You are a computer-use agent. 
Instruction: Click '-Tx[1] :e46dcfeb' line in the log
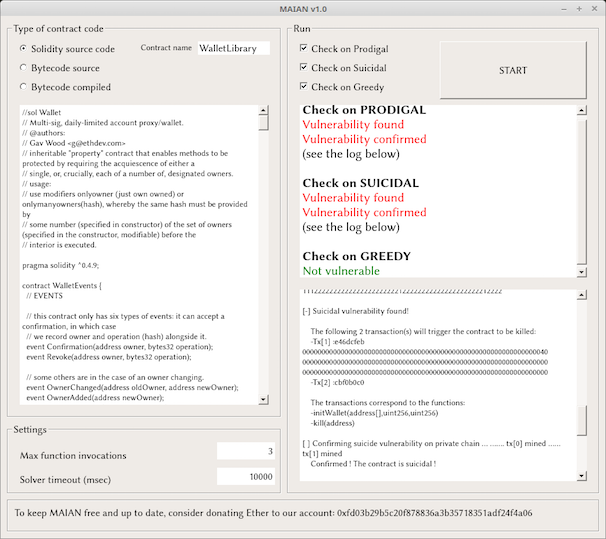337,342
